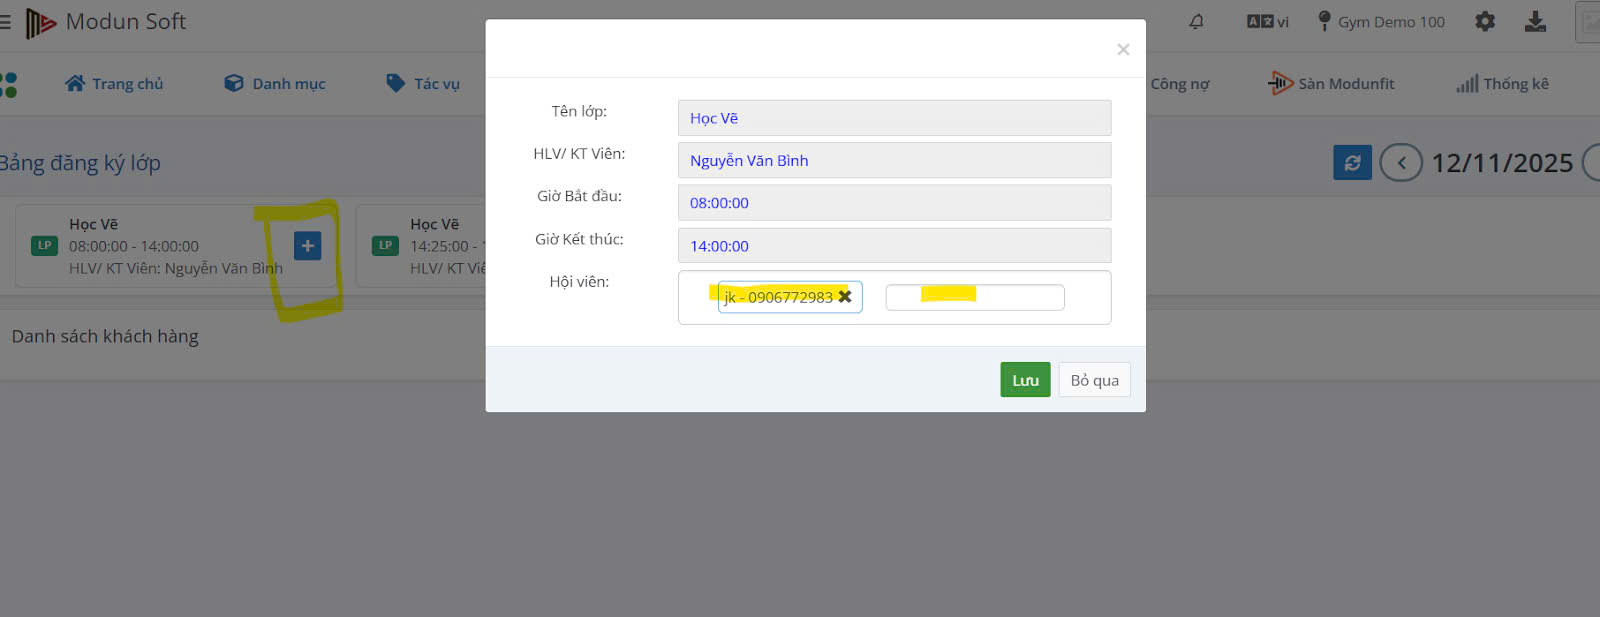Click the plus icon on Học Vẽ card
The image size is (1600, 617).
308,246
